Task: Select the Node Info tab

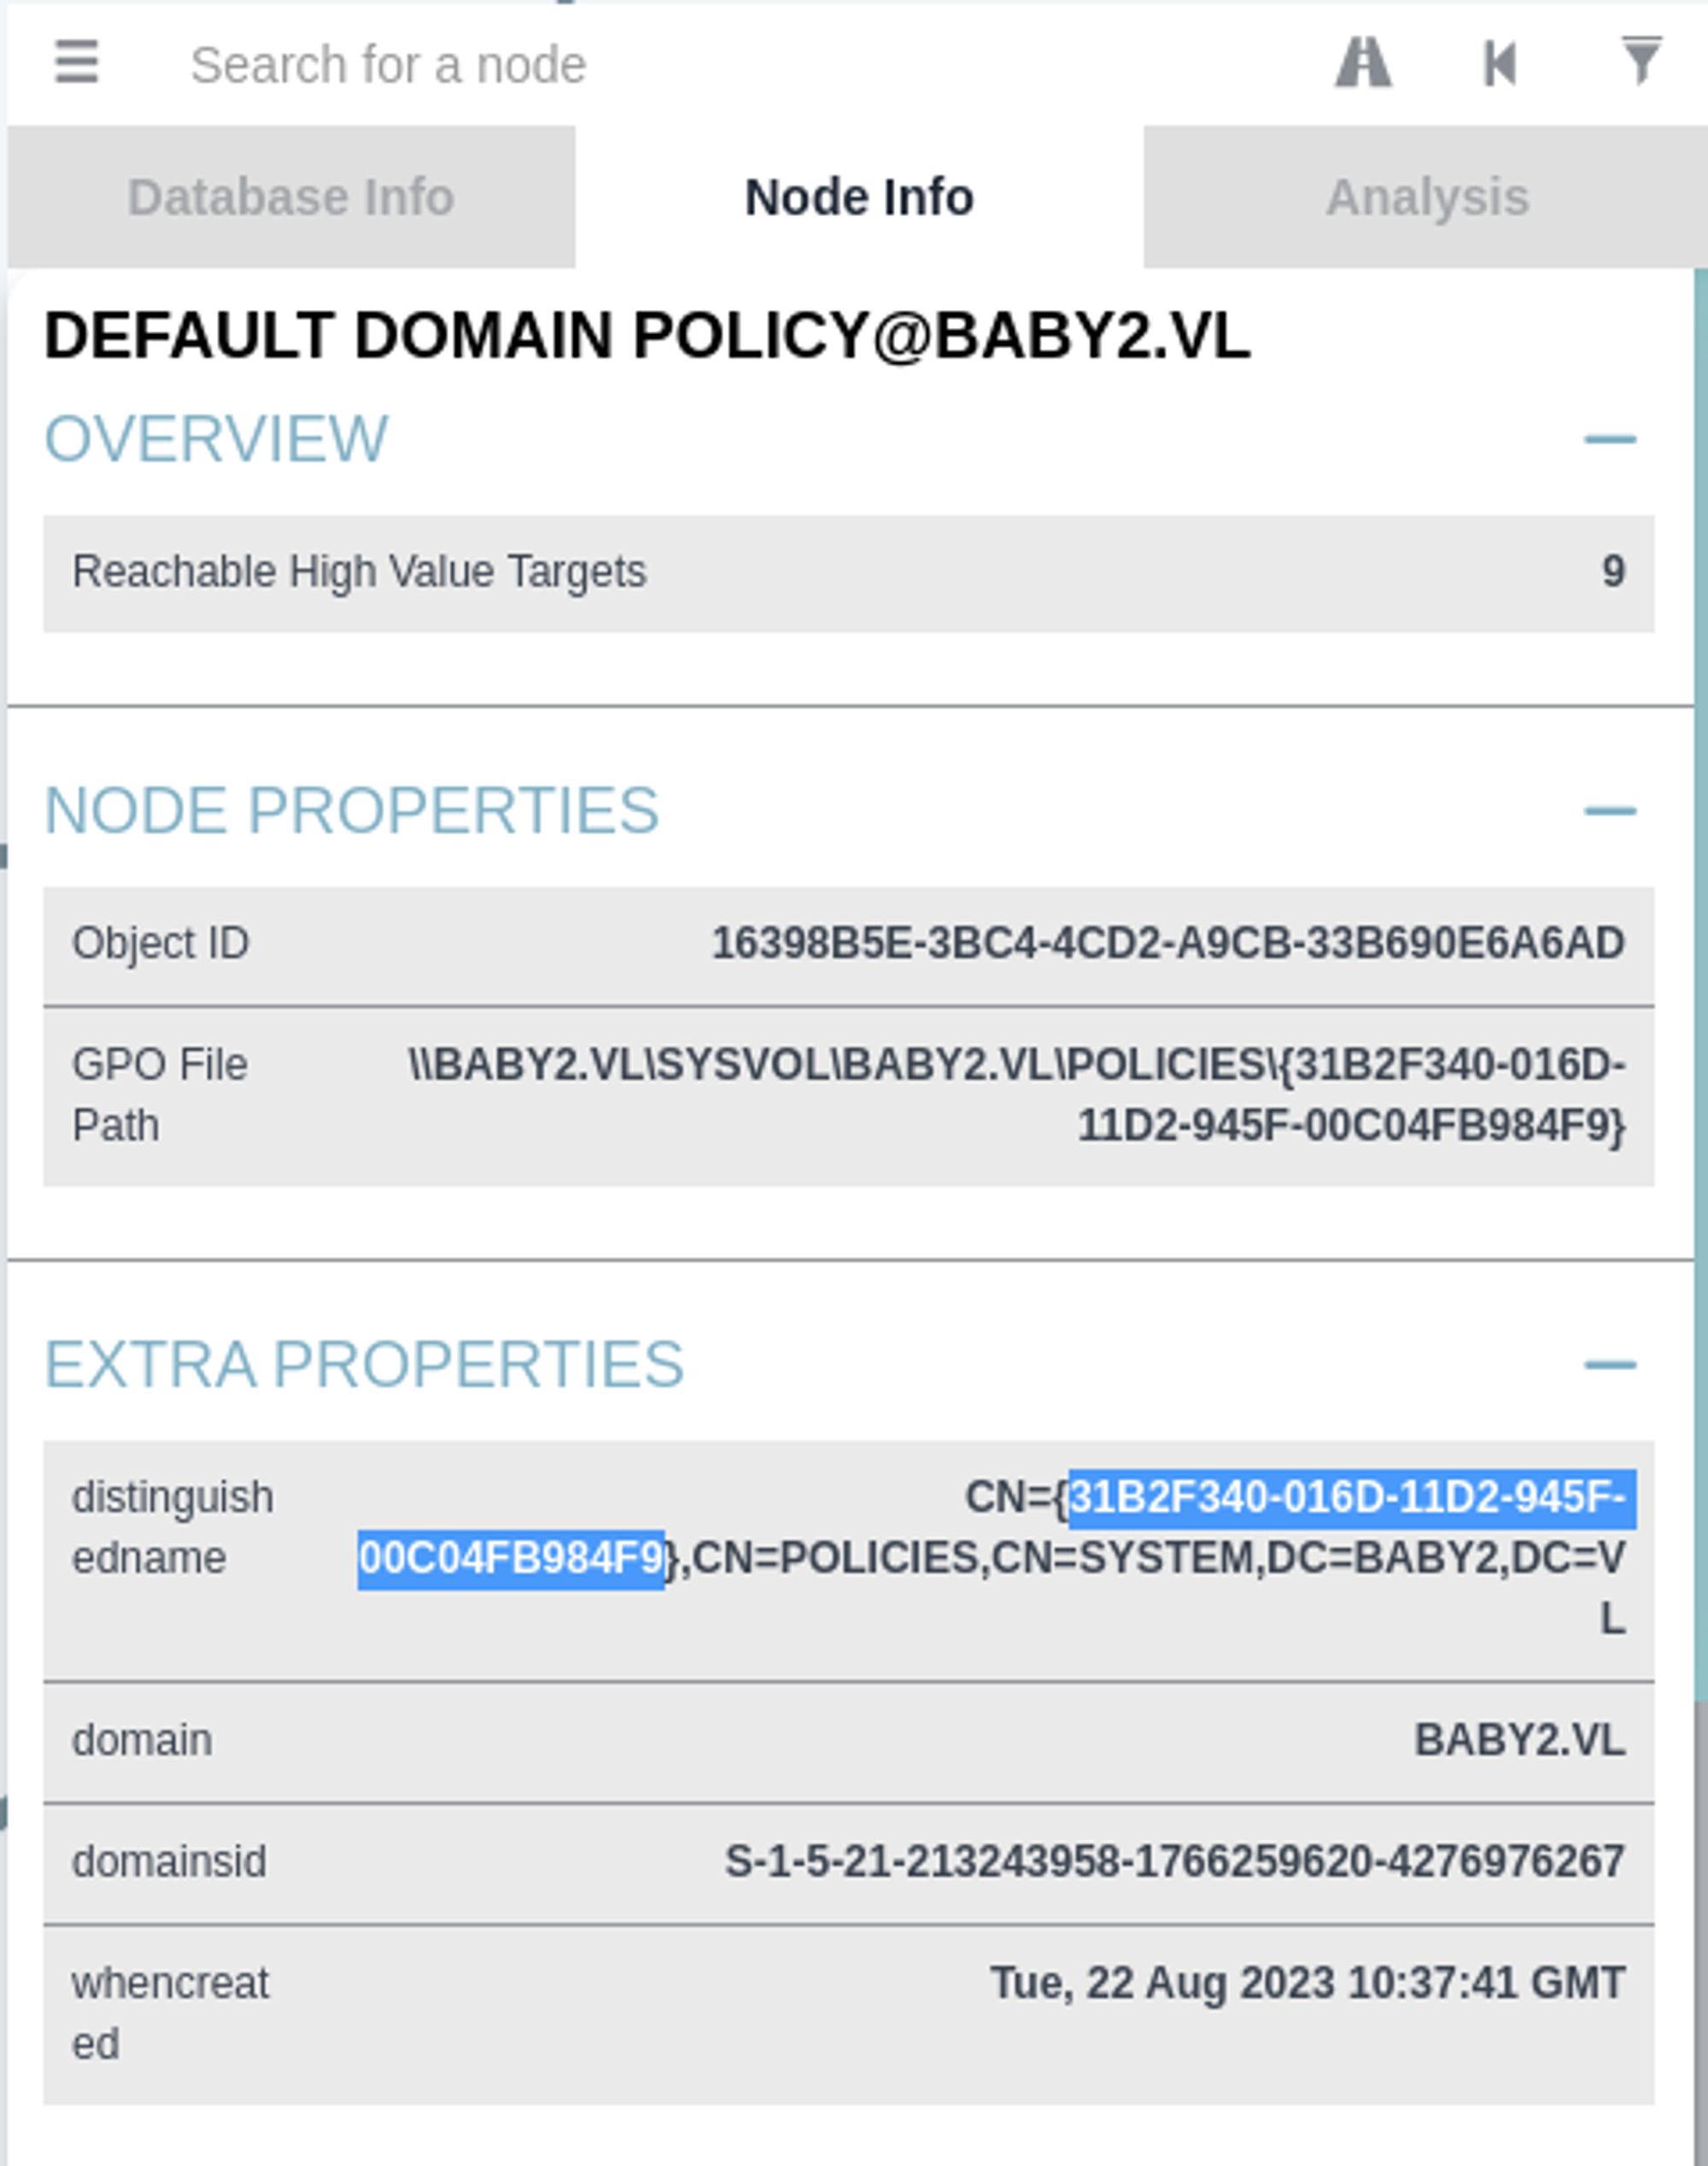Action: coord(859,197)
